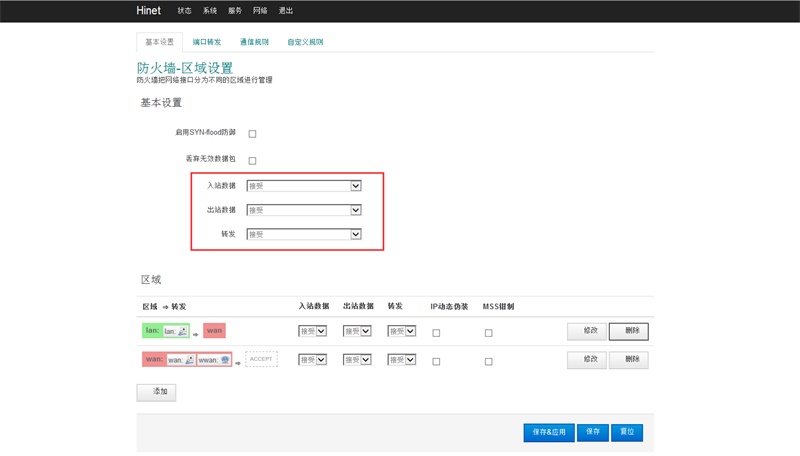This screenshot has width=800, height=456.
Task: Click 删除 button for the lan zone
Action: tap(629, 331)
